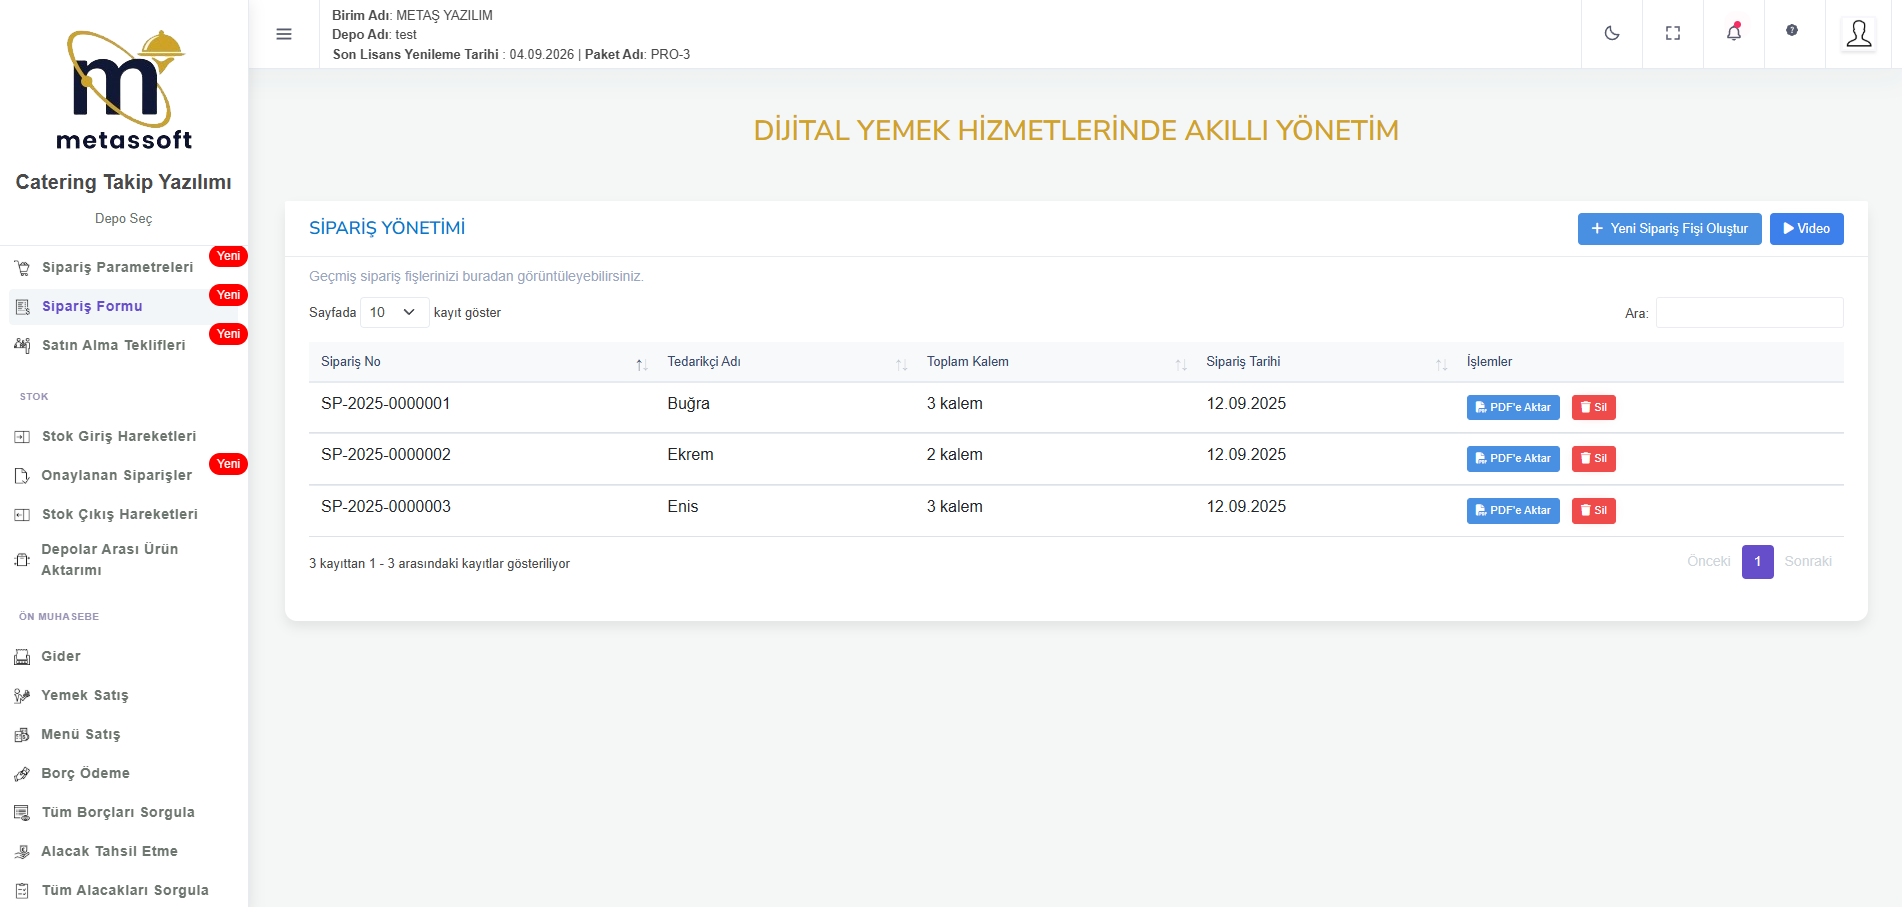Enter fullscreen mode via header icon
This screenshot has width=1902, height=907.
[x=1672, y=33]
